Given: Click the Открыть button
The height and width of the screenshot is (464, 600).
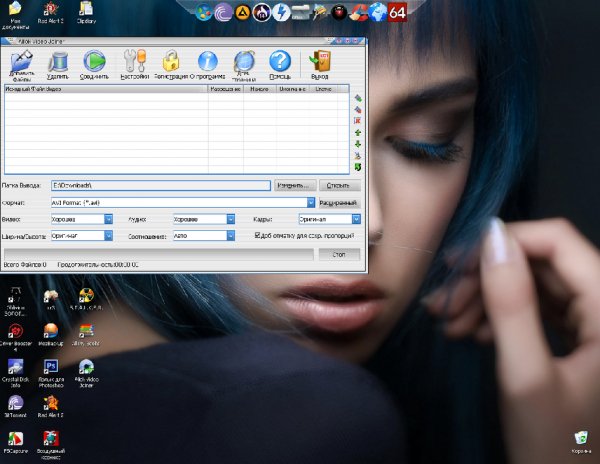Looking at the screenshot, I should [x=340, y=186].
